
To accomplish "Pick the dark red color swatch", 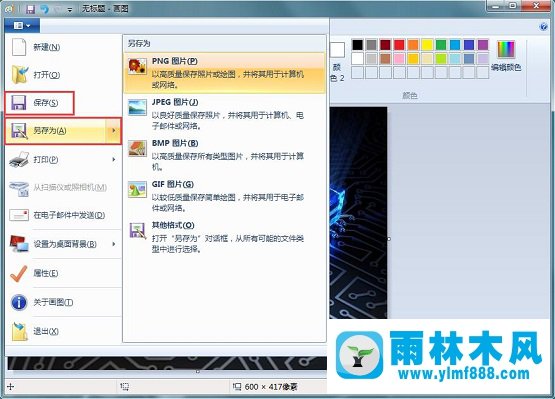I will click(385, 45).
